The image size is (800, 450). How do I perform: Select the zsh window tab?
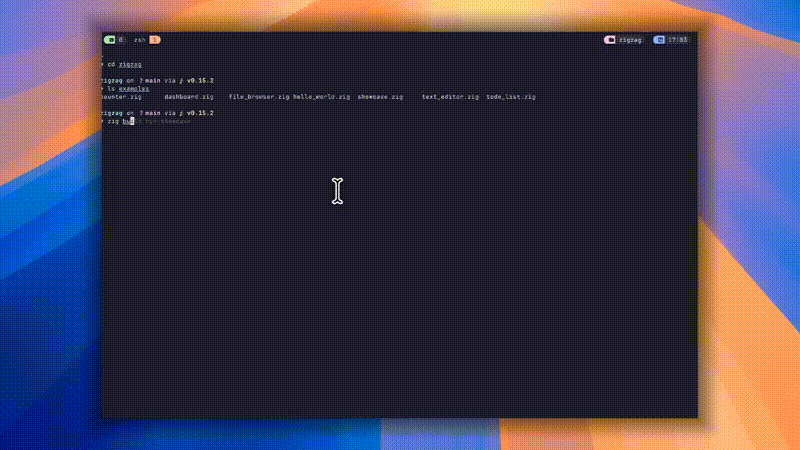click(x=140, y=40)
